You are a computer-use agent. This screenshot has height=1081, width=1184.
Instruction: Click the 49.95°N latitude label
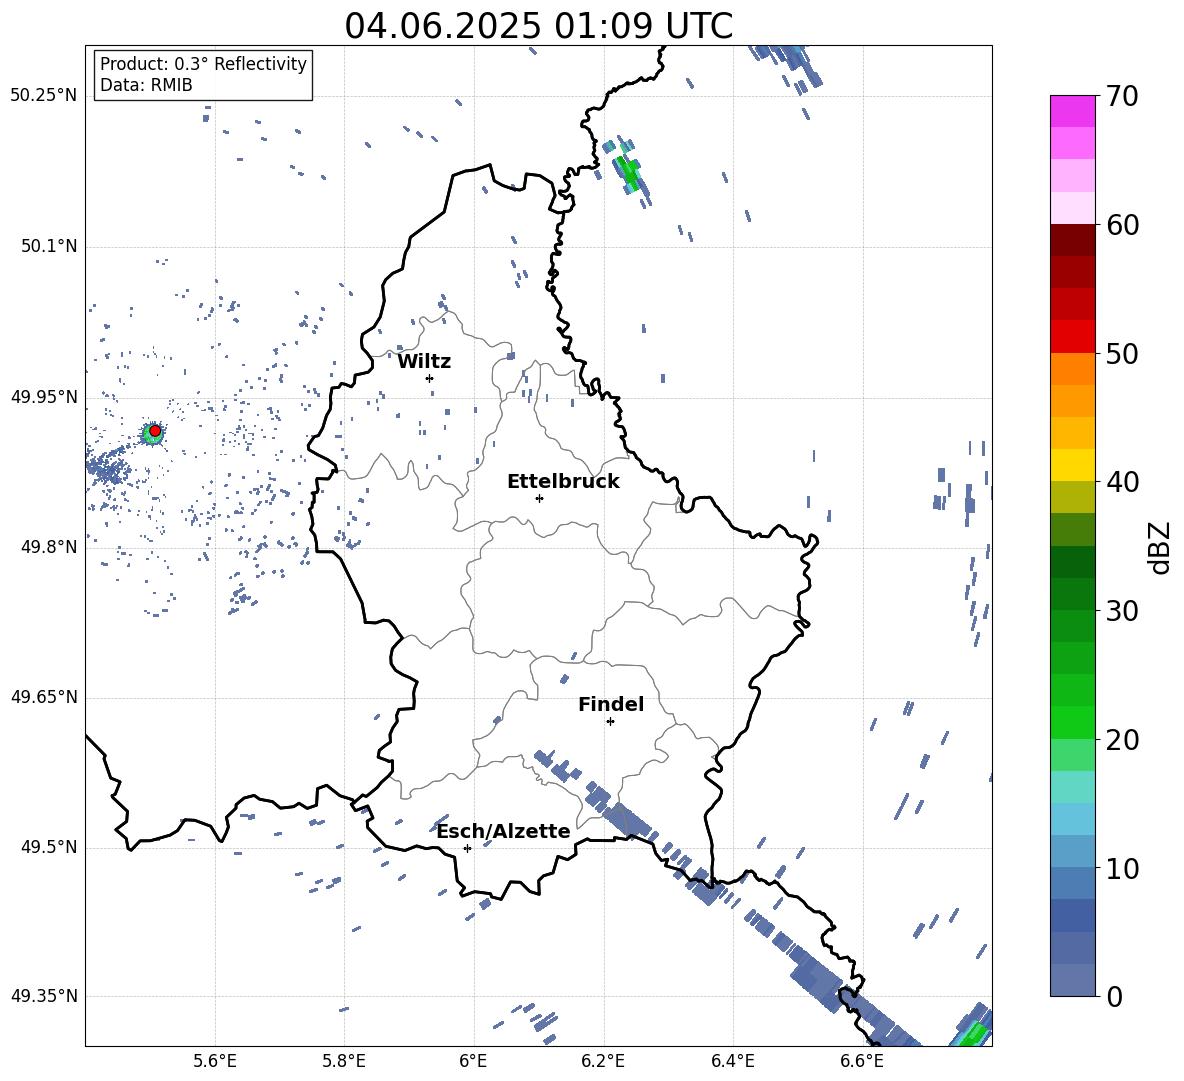click(44, 396)
